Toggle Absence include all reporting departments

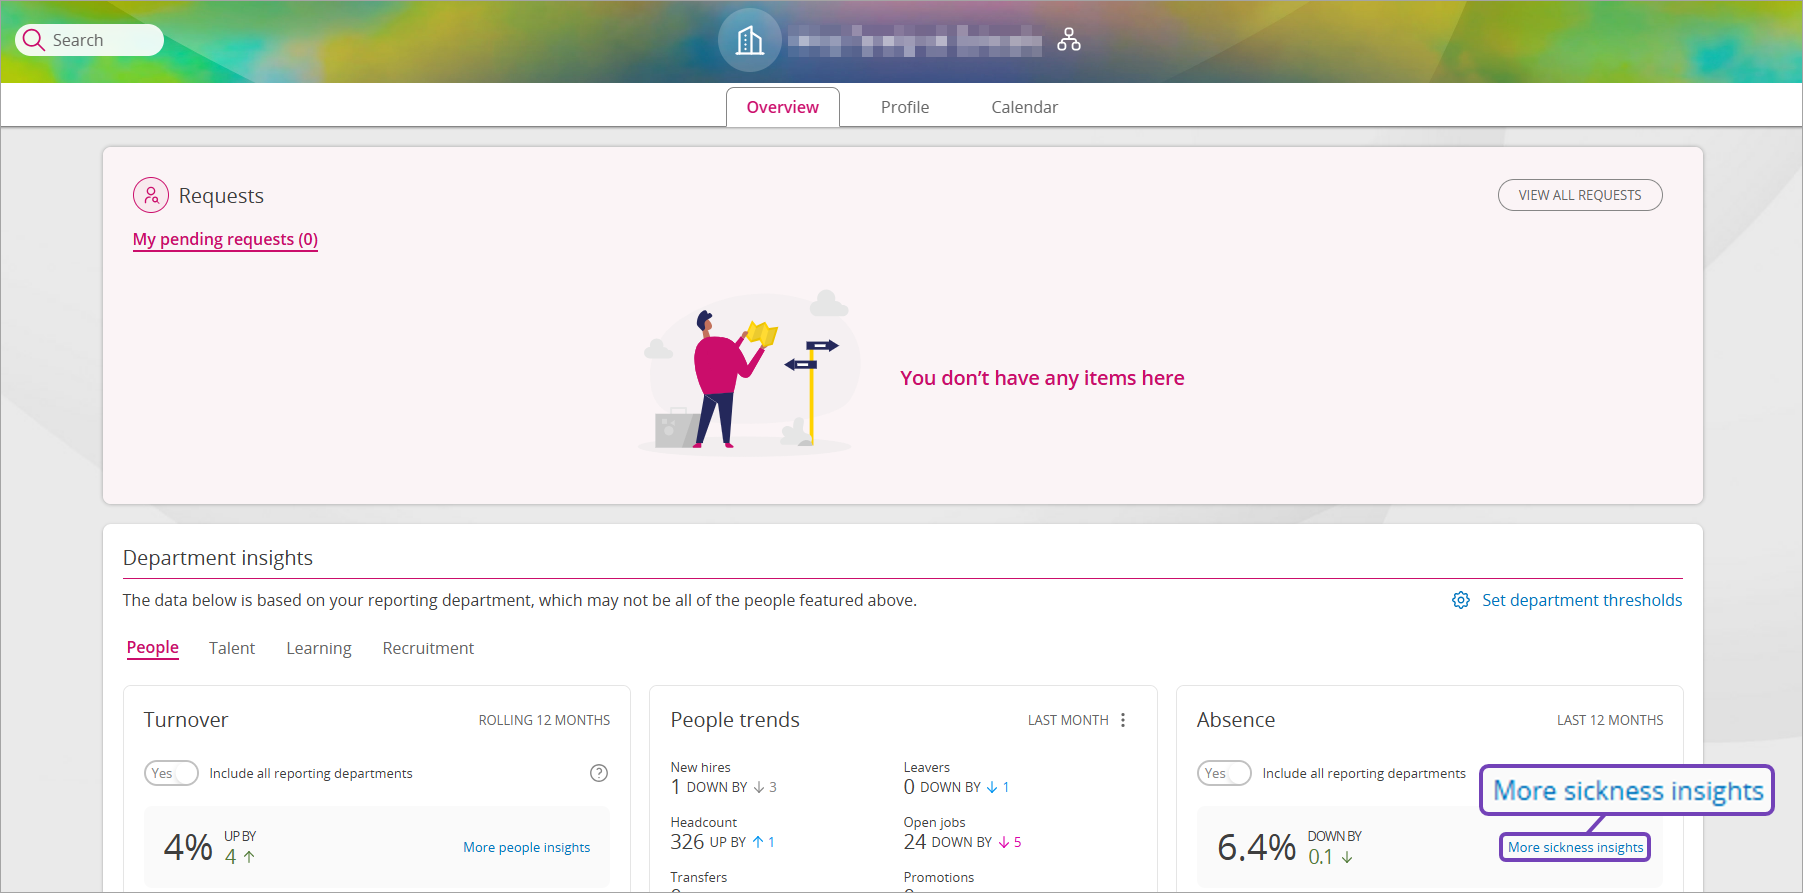1224,773
